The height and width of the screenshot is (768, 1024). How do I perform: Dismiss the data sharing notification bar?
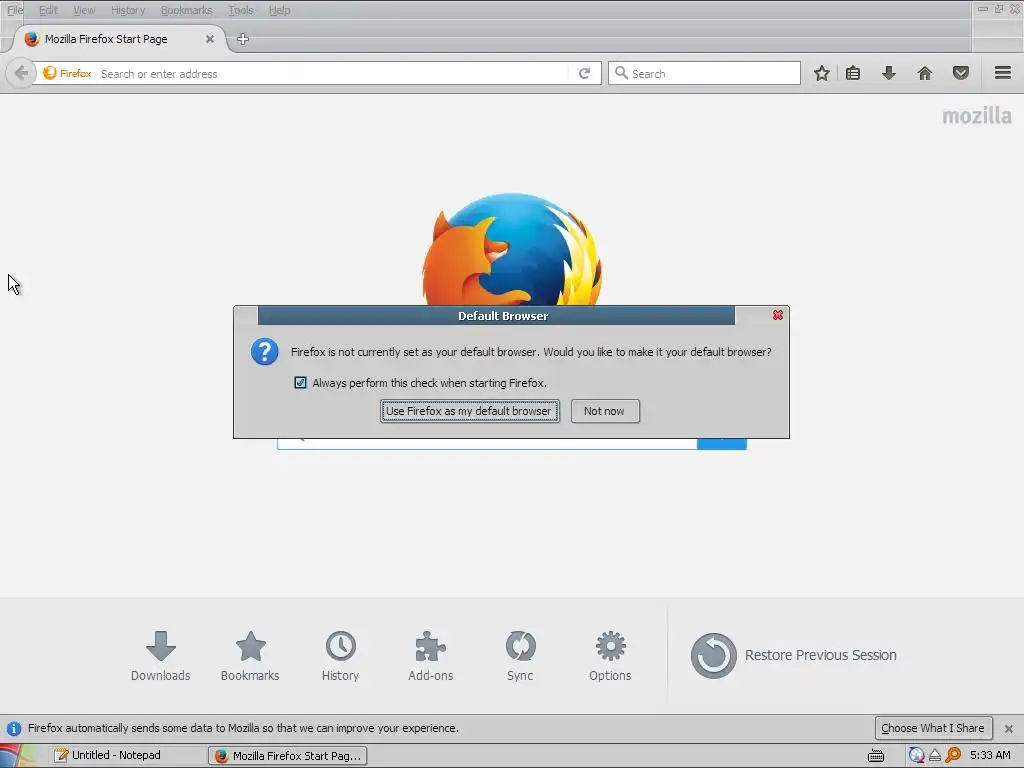point(1008,729)
